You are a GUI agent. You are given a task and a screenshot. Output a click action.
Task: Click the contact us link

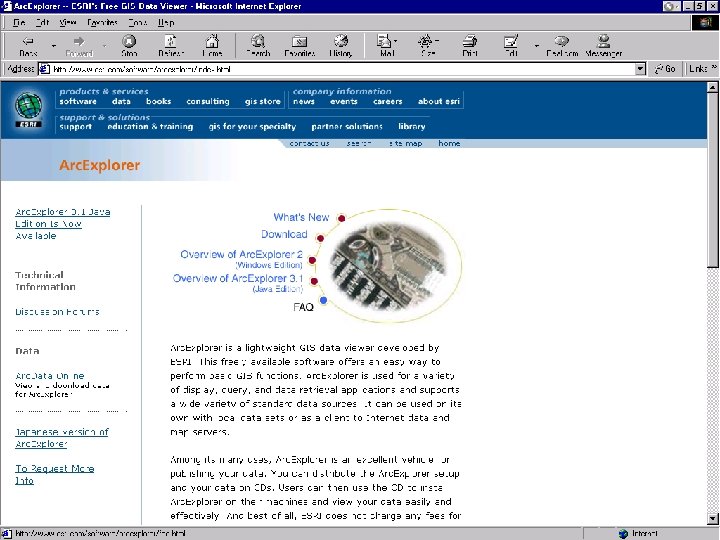309,143
